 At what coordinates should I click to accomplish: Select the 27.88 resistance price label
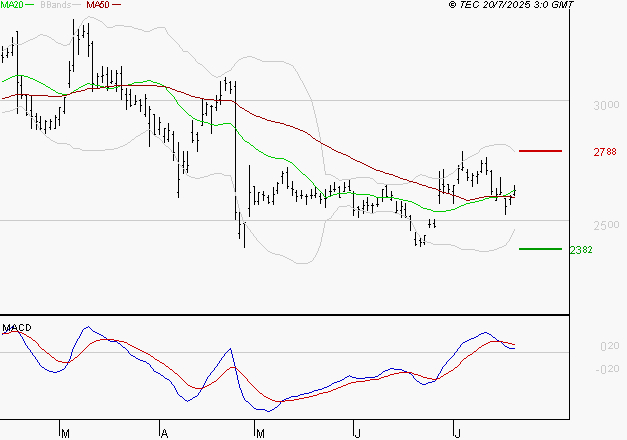[x=604, y=152]
